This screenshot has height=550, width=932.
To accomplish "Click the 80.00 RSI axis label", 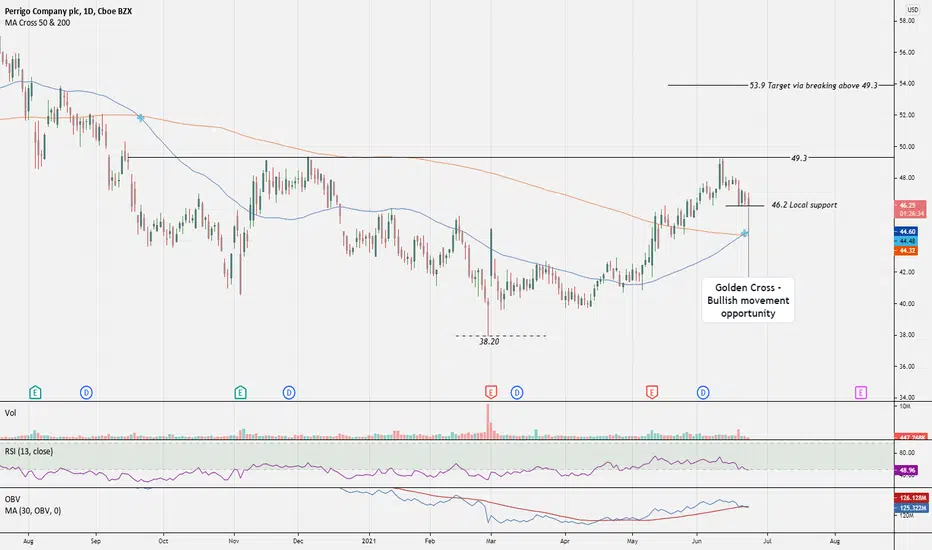I will tap(907, 453).
